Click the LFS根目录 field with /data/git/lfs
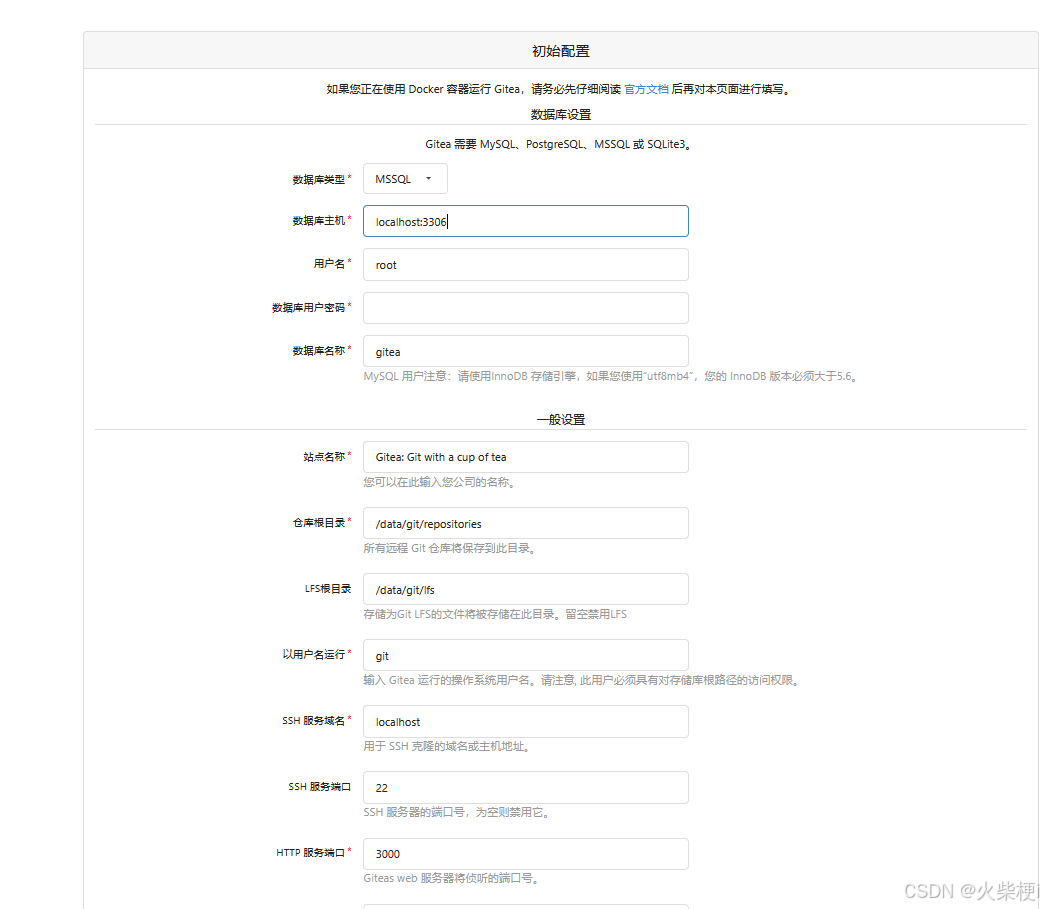The height and width of the screenshot is (909, 1044). [525, 589]
